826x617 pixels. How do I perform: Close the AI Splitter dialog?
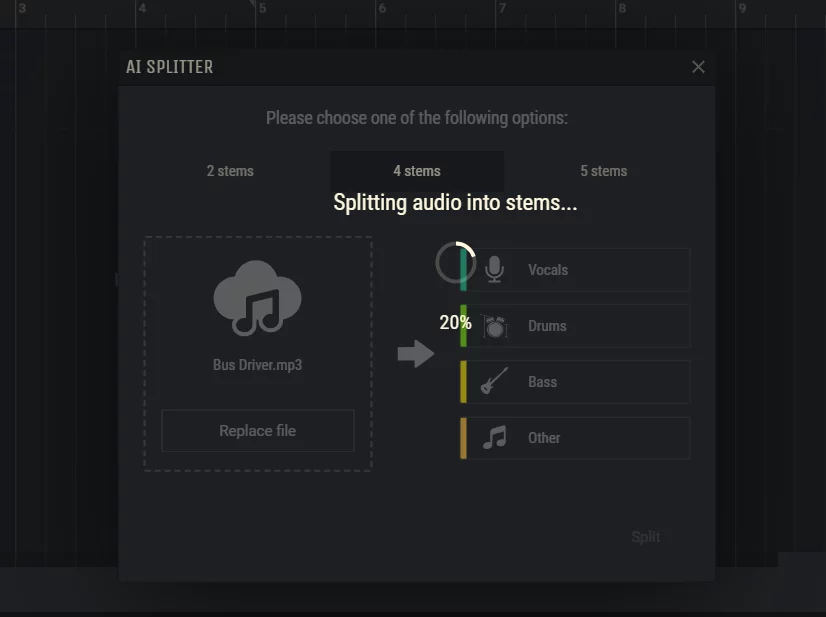[698, 67]
